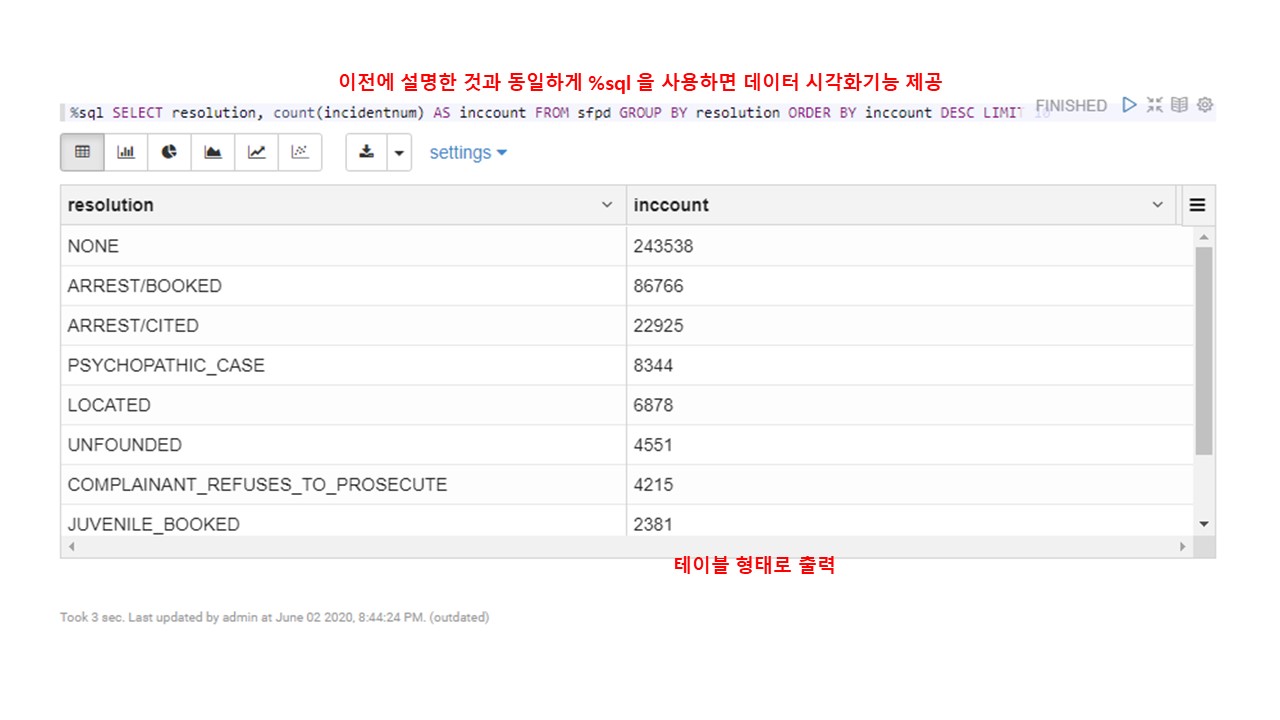
Task: Select the 22925 count cell
Action: pos(911,325)
